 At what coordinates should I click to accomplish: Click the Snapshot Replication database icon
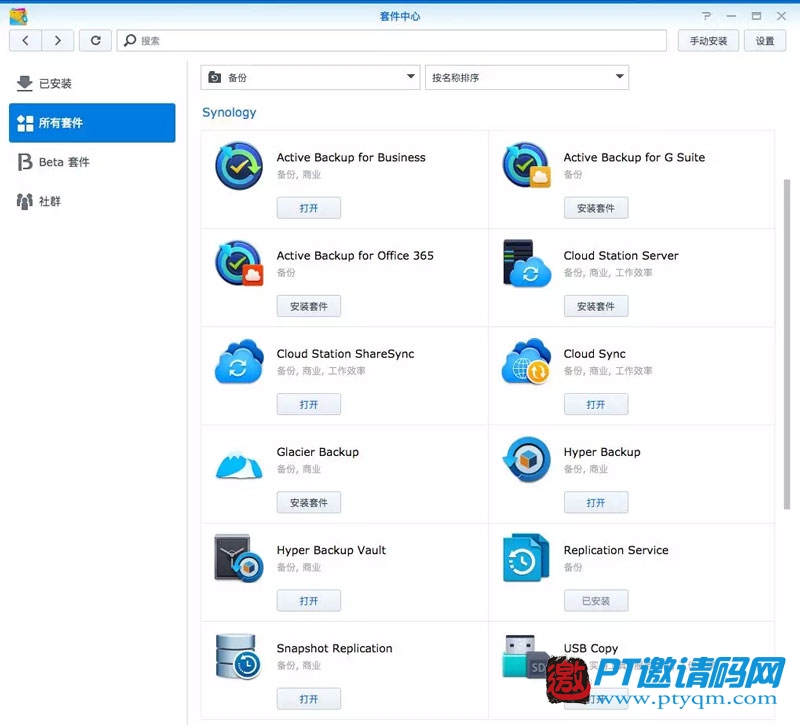coord(239,657)
